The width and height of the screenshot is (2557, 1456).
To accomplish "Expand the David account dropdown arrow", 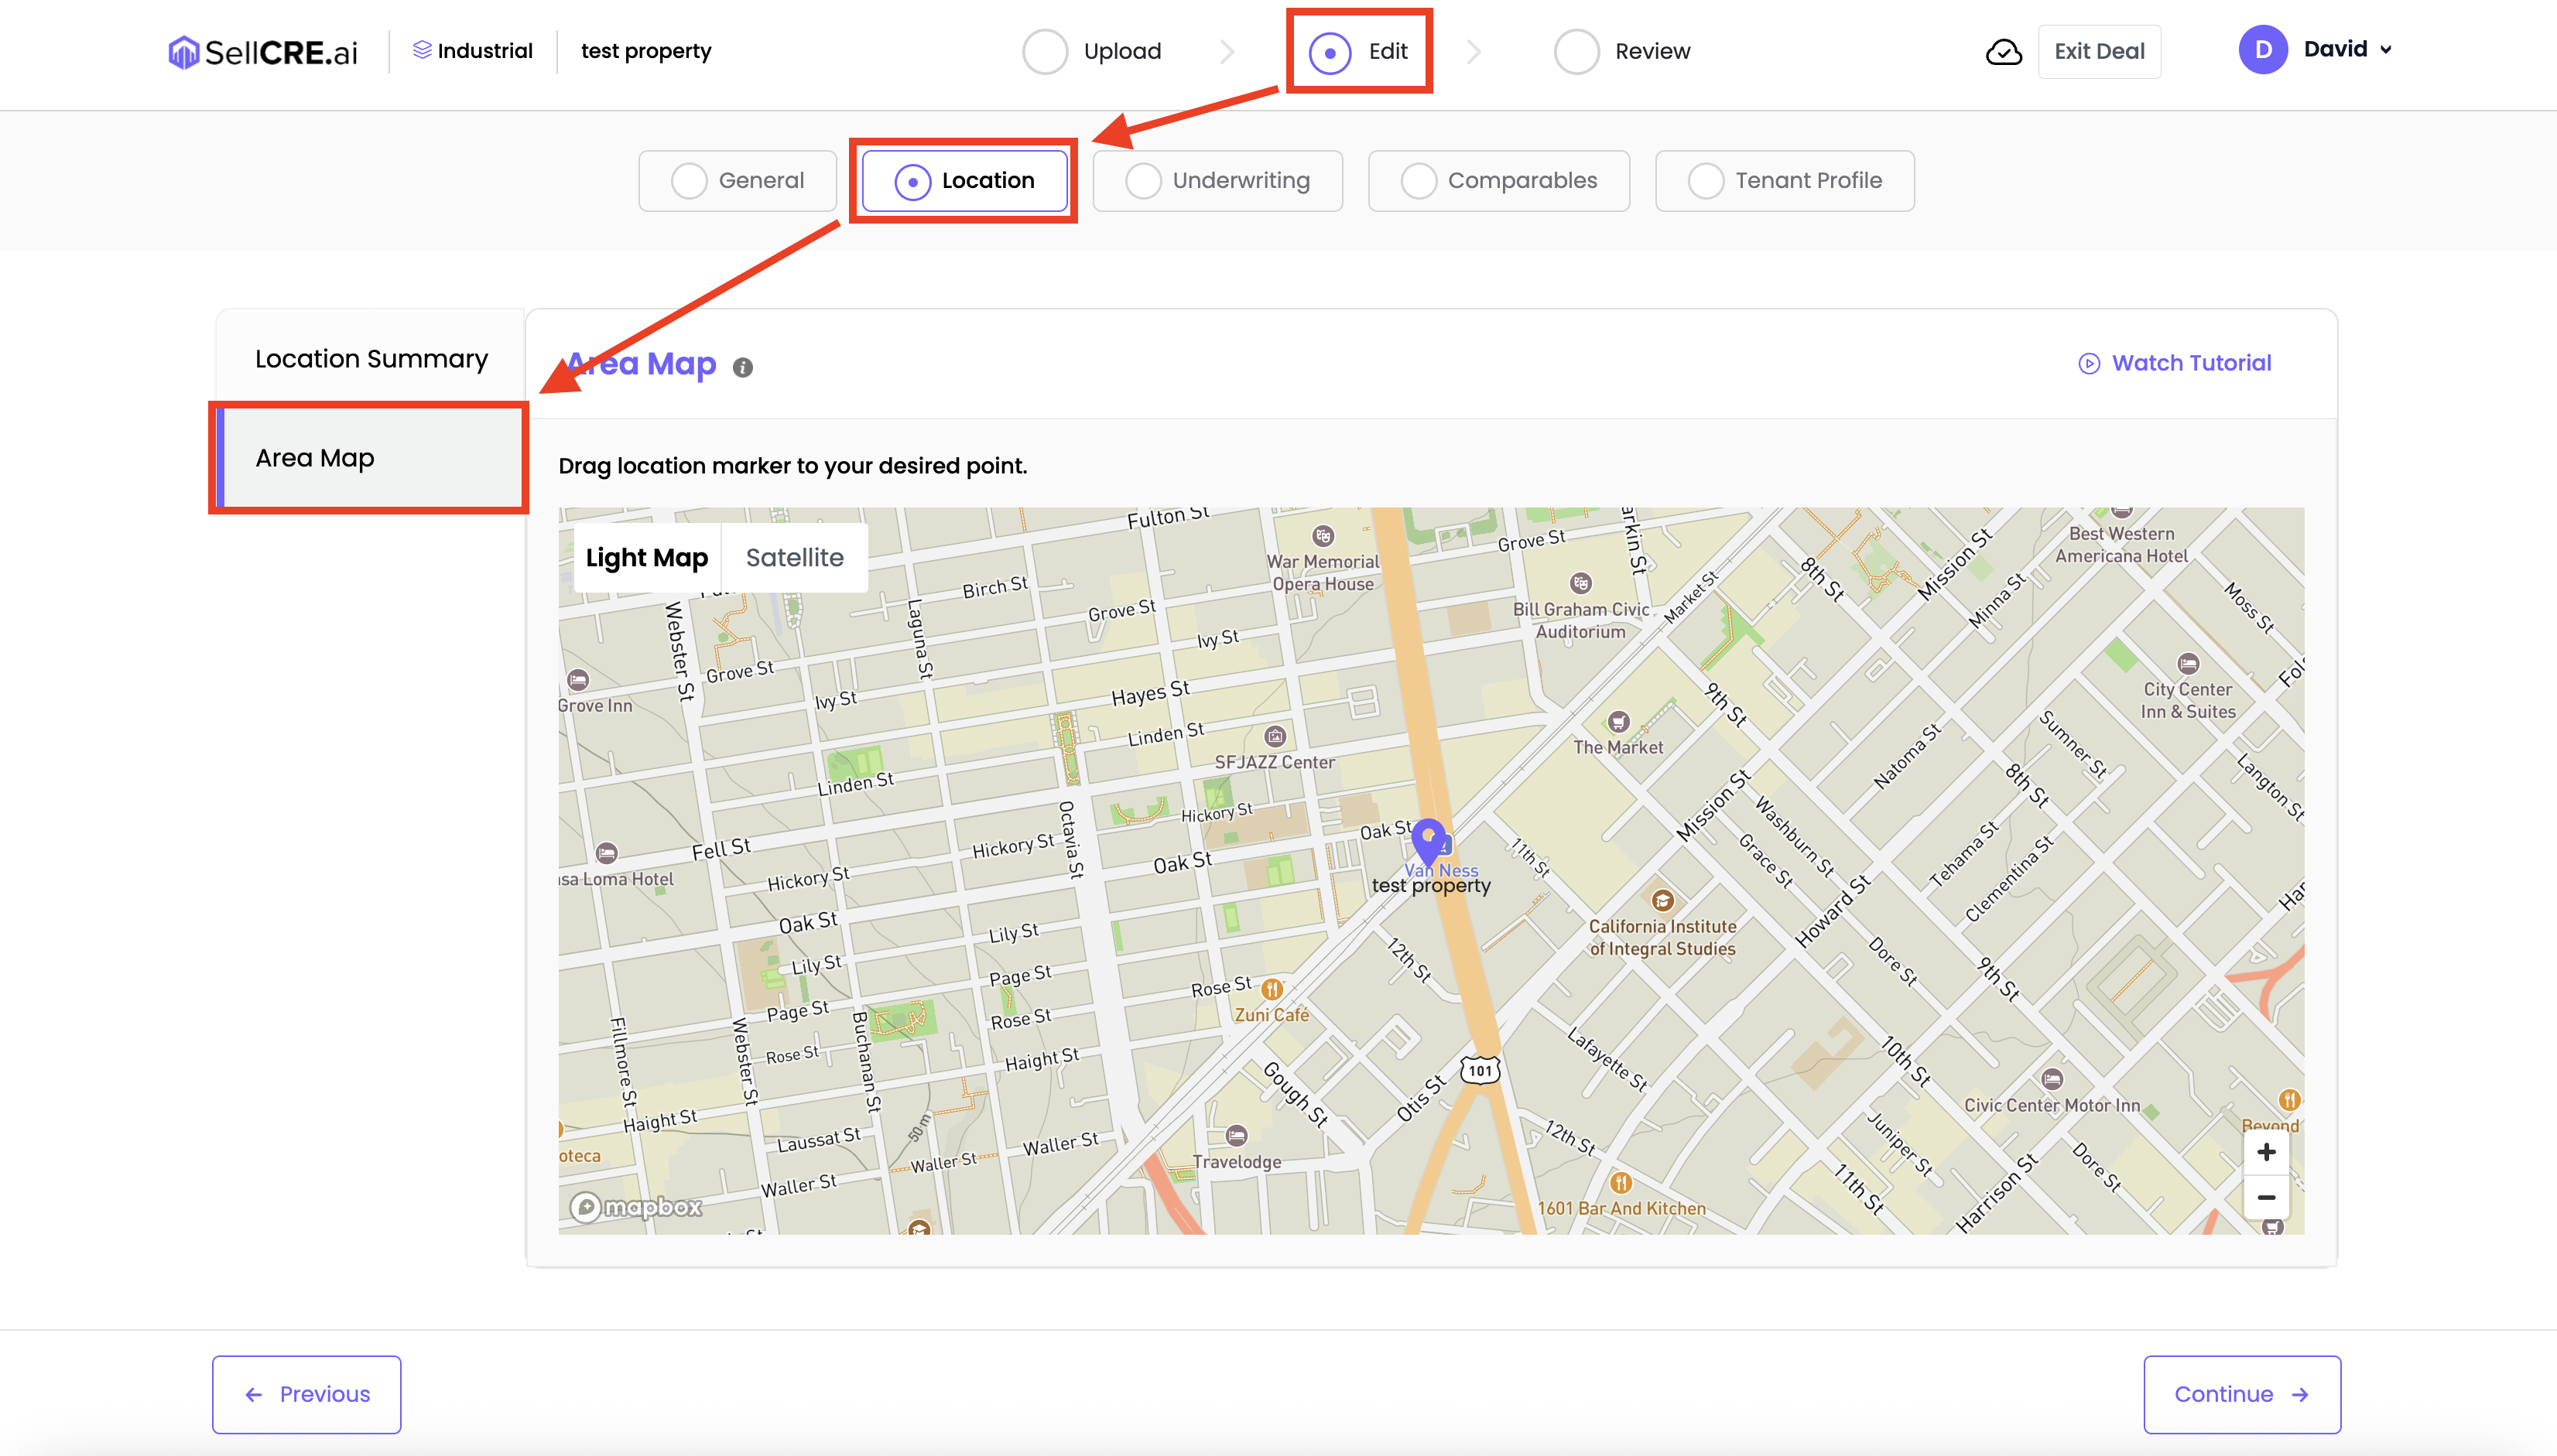I will coord(2386,50).
